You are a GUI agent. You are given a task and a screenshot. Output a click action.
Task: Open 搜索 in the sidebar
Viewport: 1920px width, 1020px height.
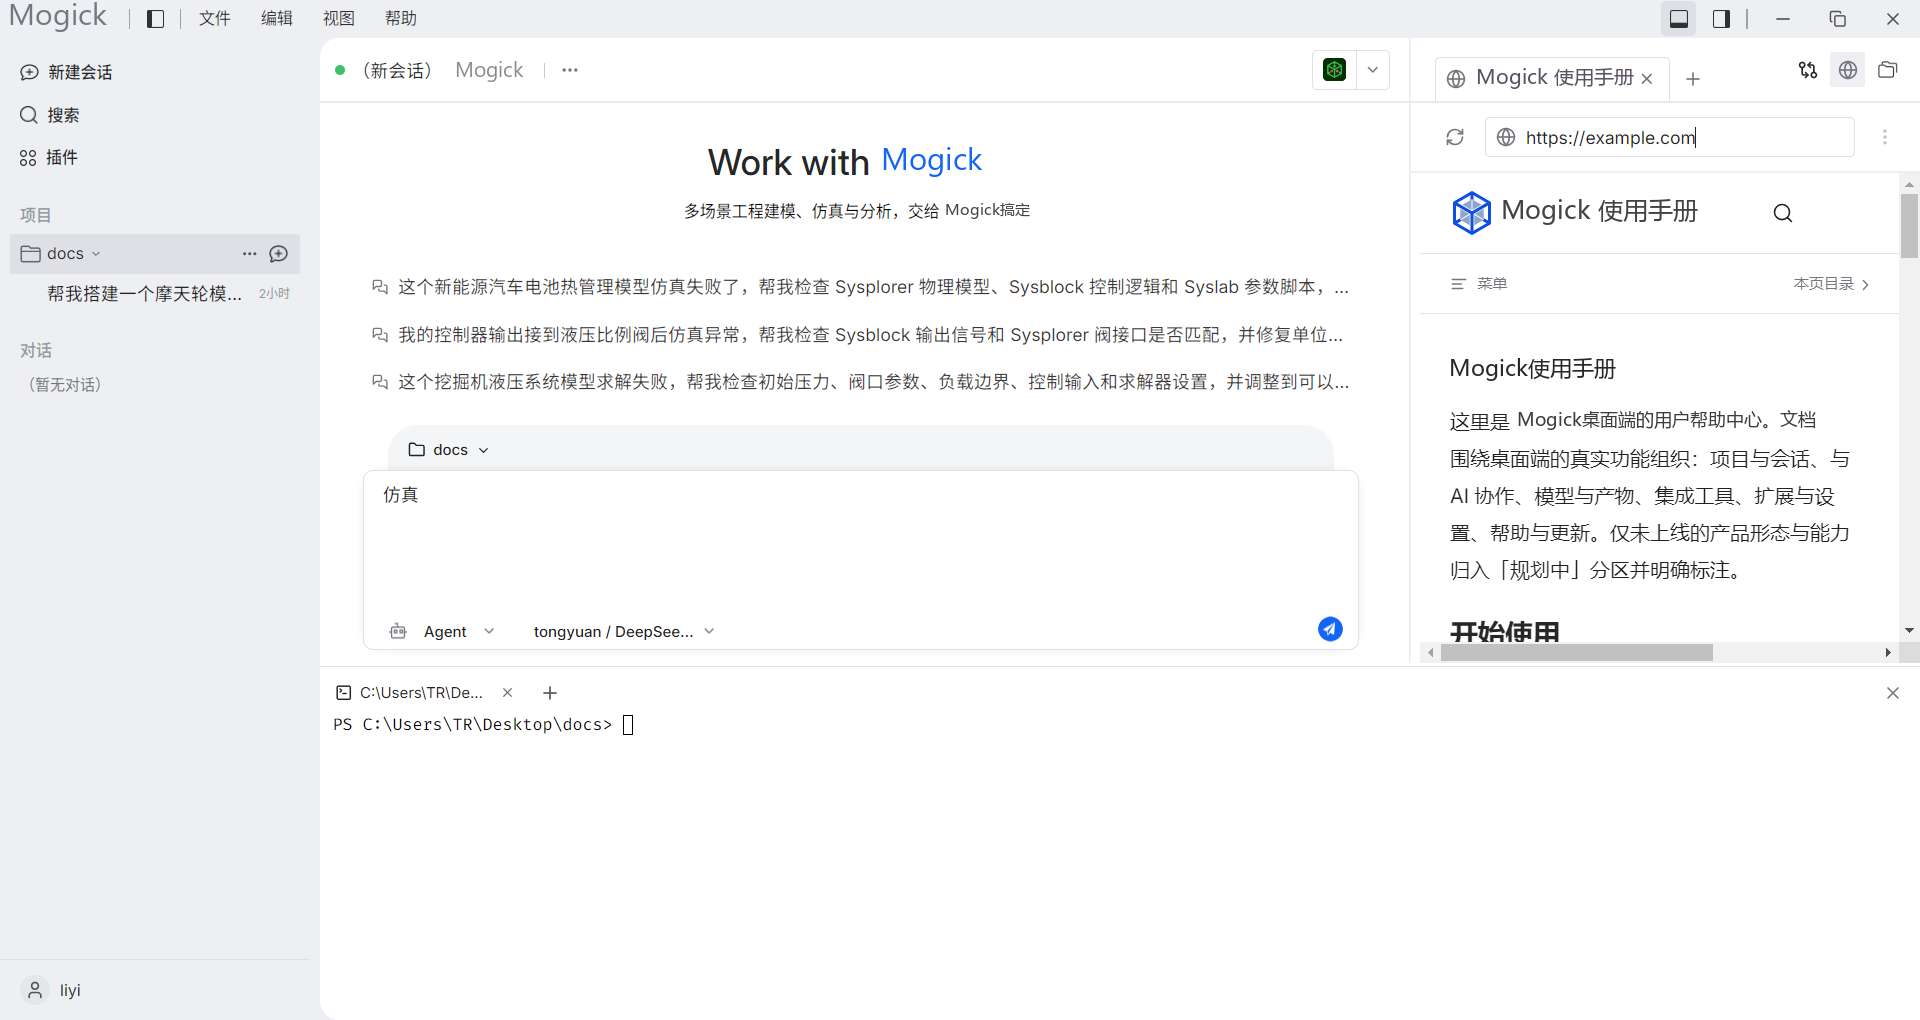50,115
